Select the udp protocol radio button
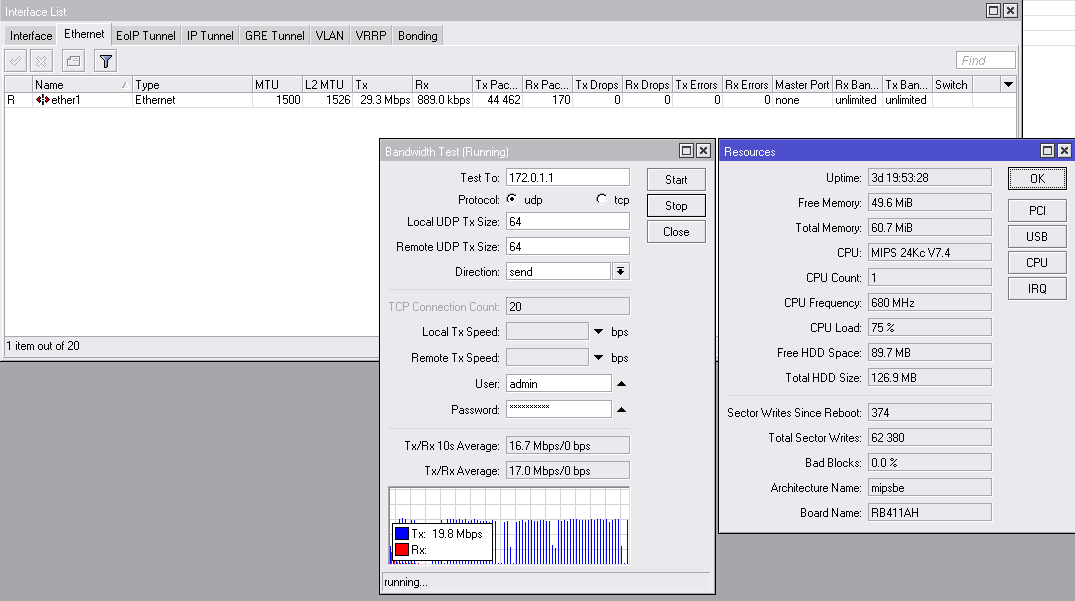Screen dimensions: 1075x601 [x=512, y=199]
